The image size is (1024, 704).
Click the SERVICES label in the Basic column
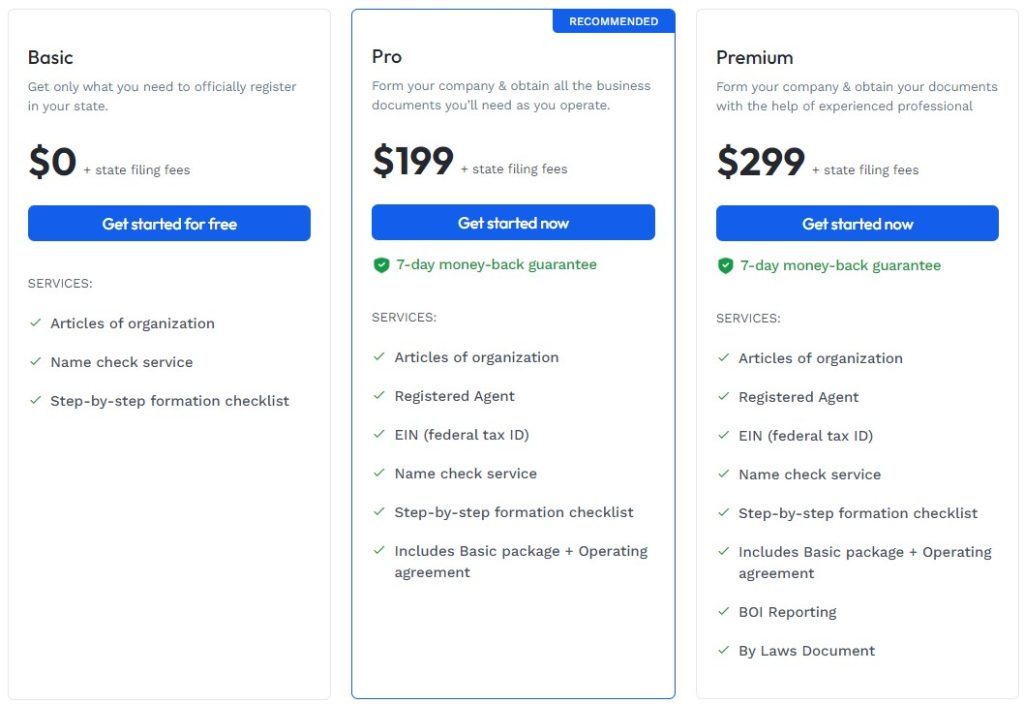pyautogui.click(x=60, y=283)
